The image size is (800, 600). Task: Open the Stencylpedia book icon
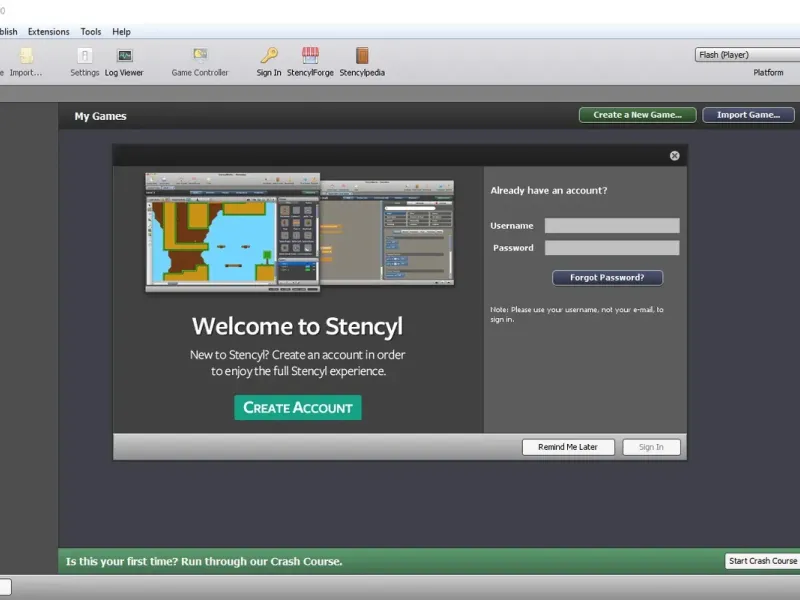(x=362, y=62)
